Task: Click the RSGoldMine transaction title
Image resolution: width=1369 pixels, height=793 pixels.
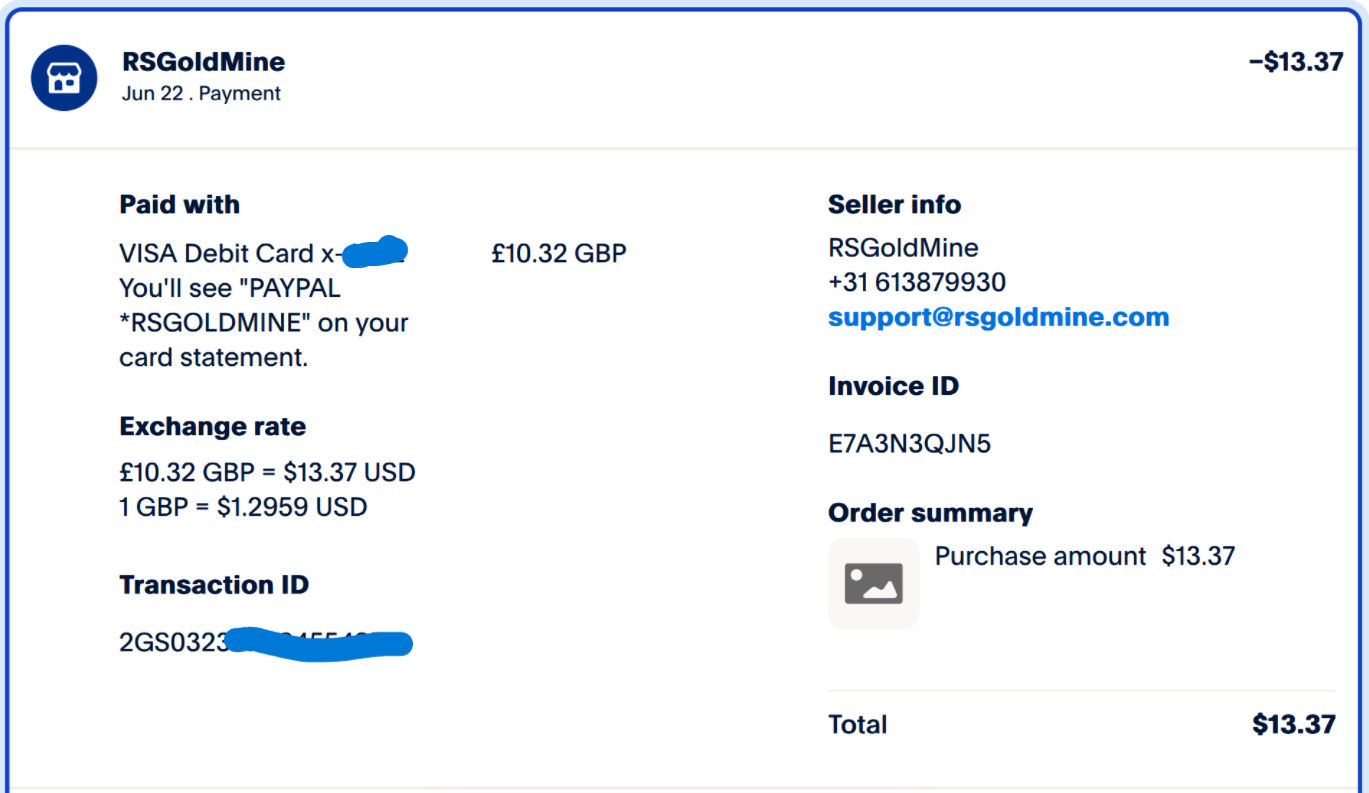Action: pos(203,62)
